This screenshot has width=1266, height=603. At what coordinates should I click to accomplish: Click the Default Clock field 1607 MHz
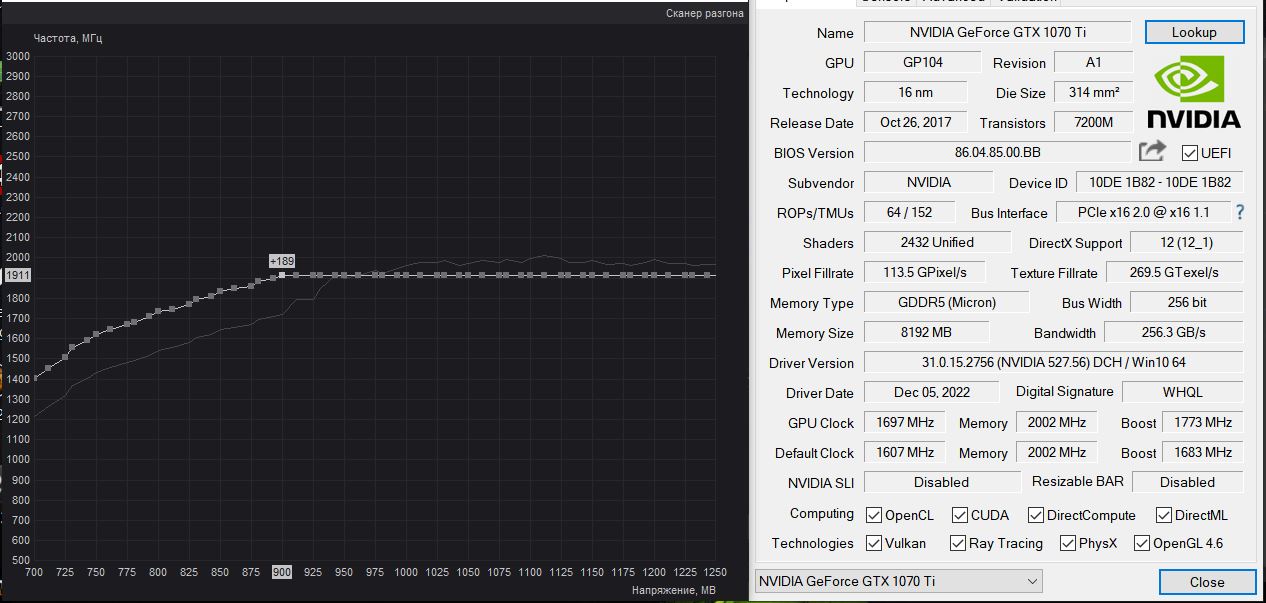tap(905, 452)
